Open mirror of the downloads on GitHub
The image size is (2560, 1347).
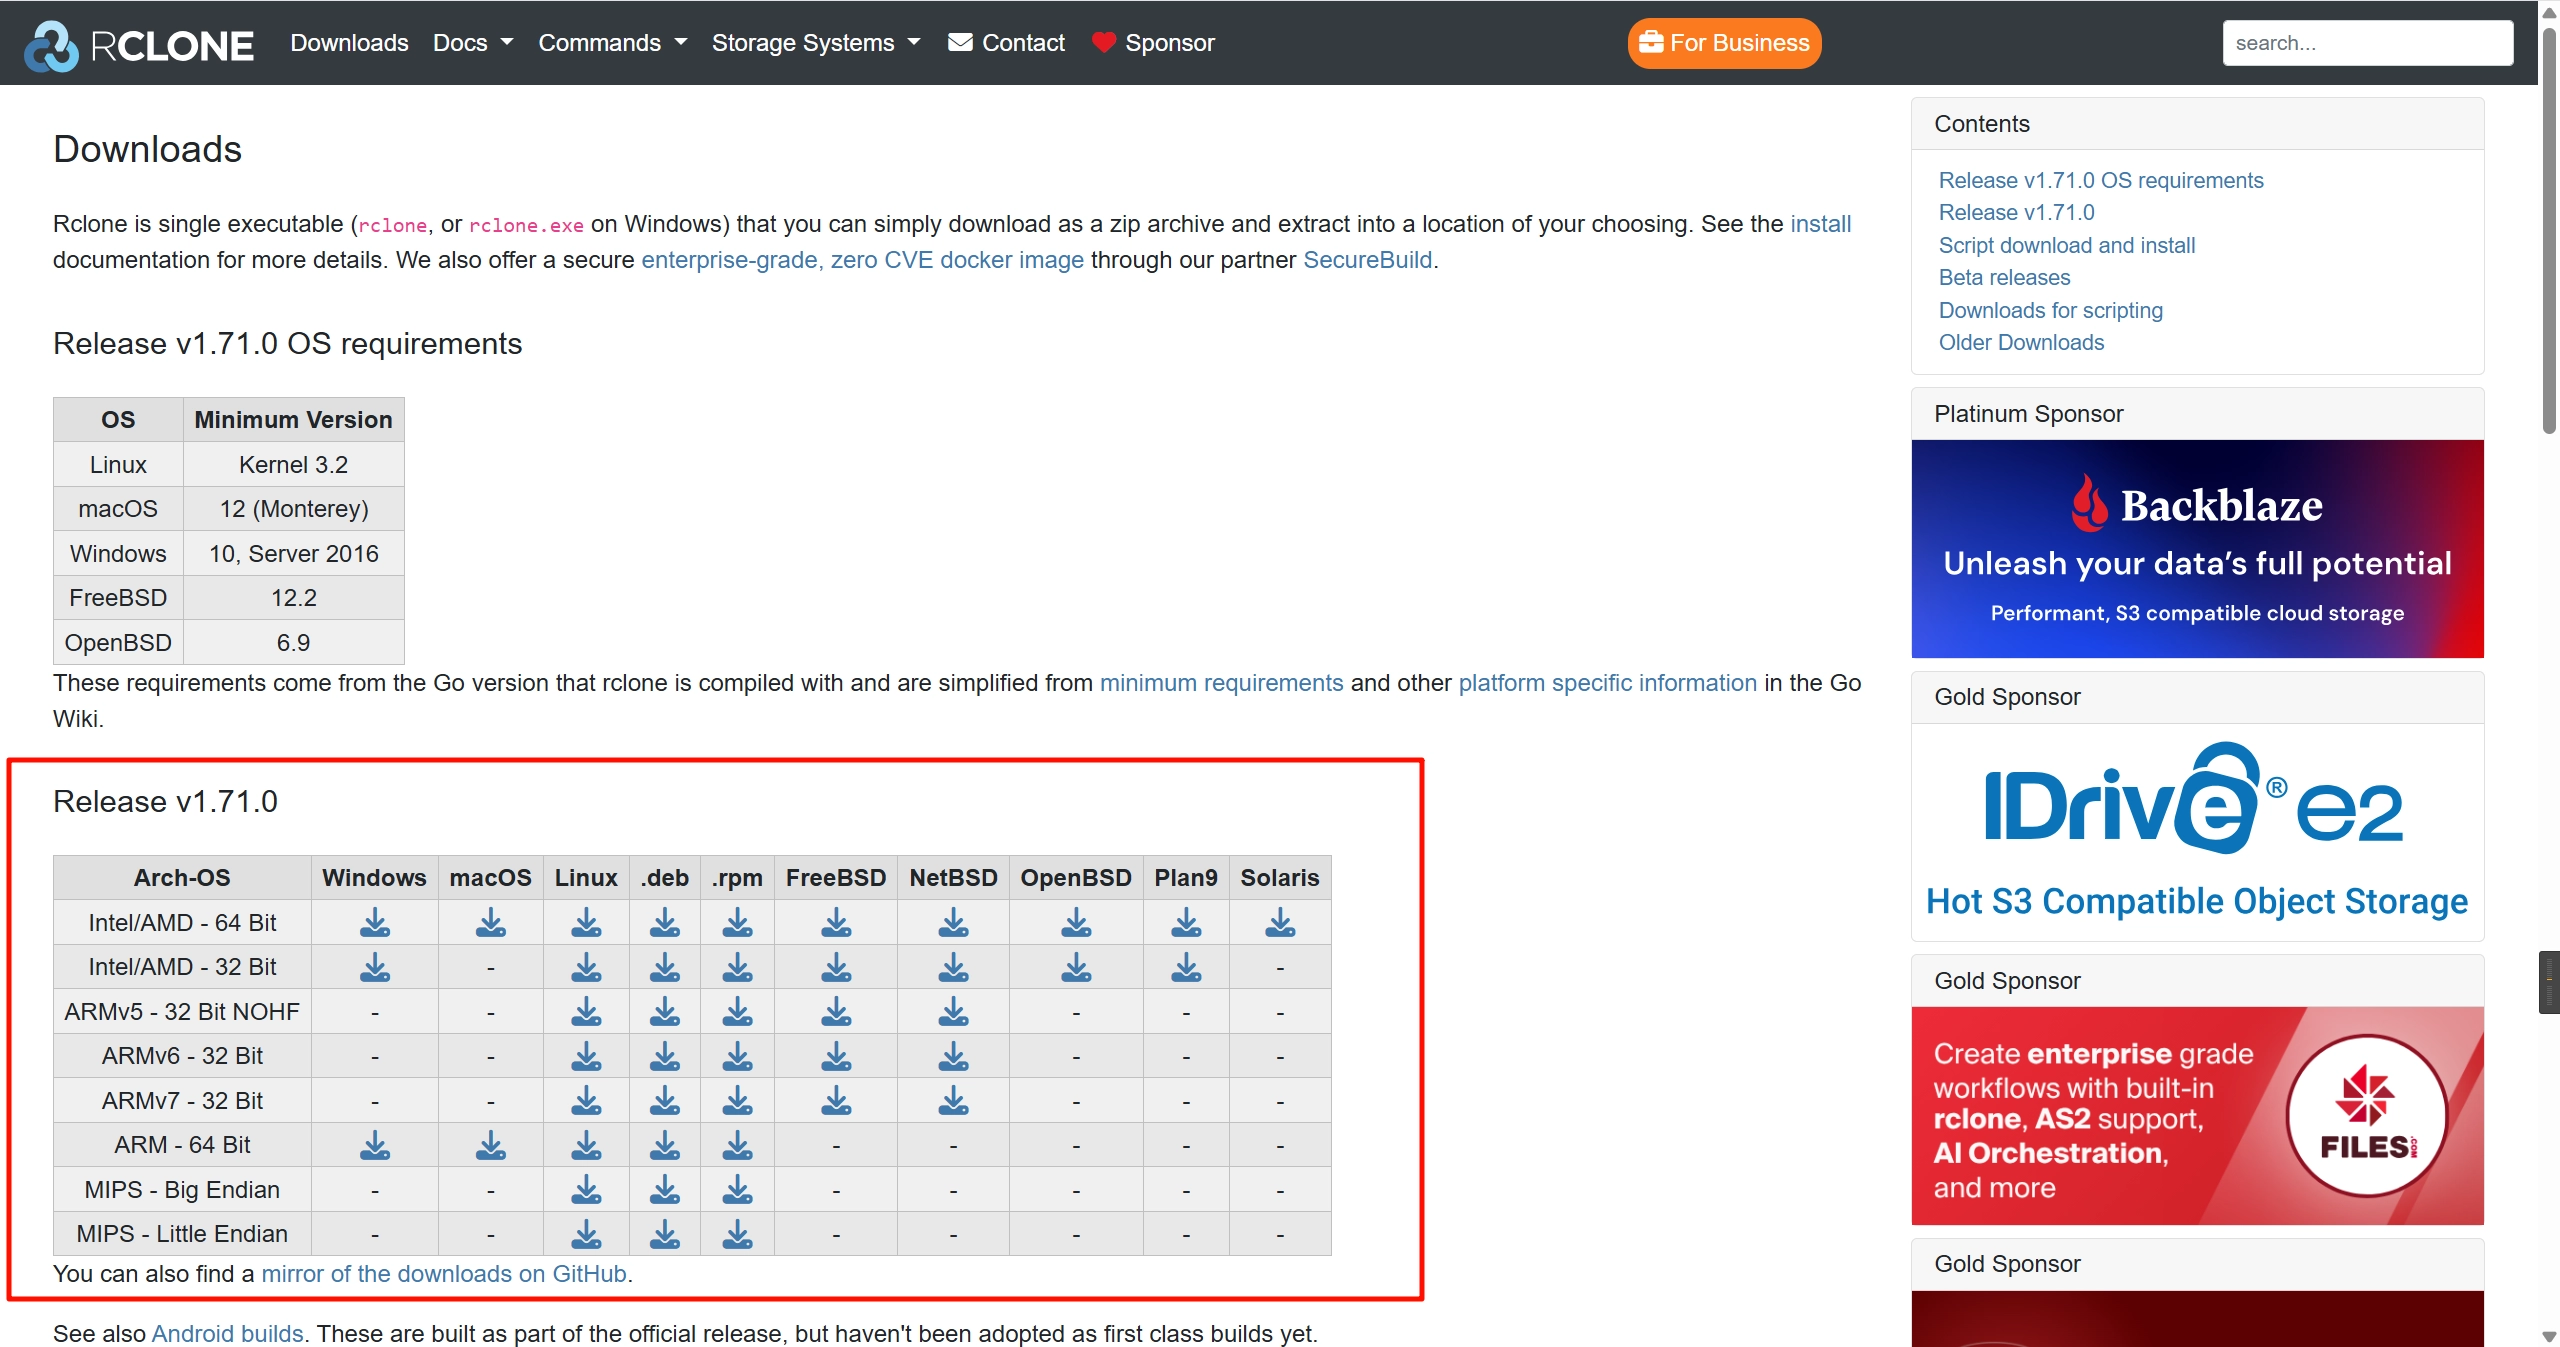(x=444, y=1274)
